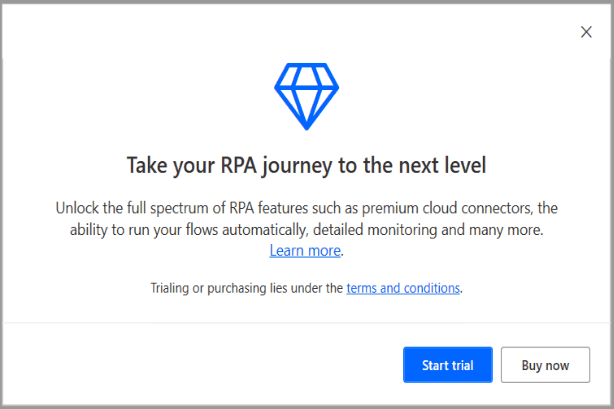Image resolution: width=614 pixels, height=409 pixels.
Task: Open the terms and conditions link
Action: pos(403,288)
